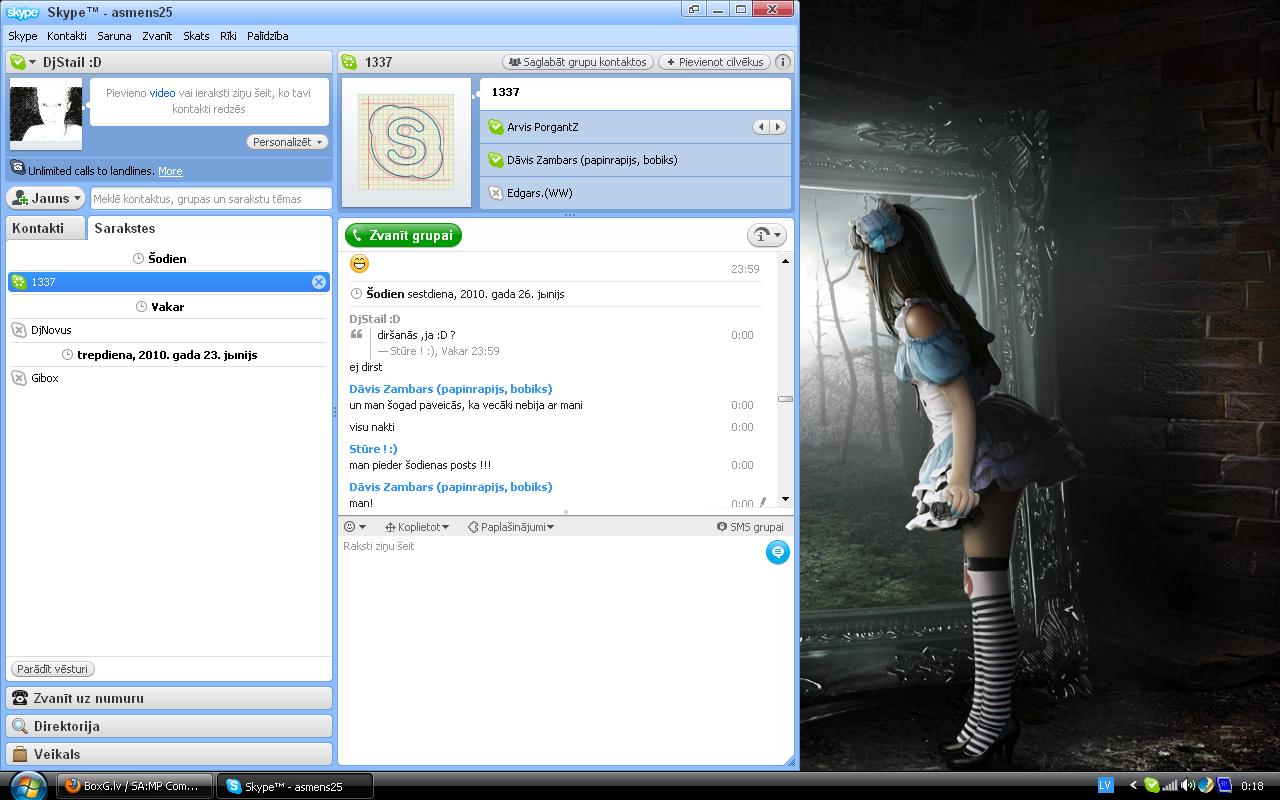Open the Kontakti menu in menu bar
The image size is (1280, 800).
click(x=67, y=36)
